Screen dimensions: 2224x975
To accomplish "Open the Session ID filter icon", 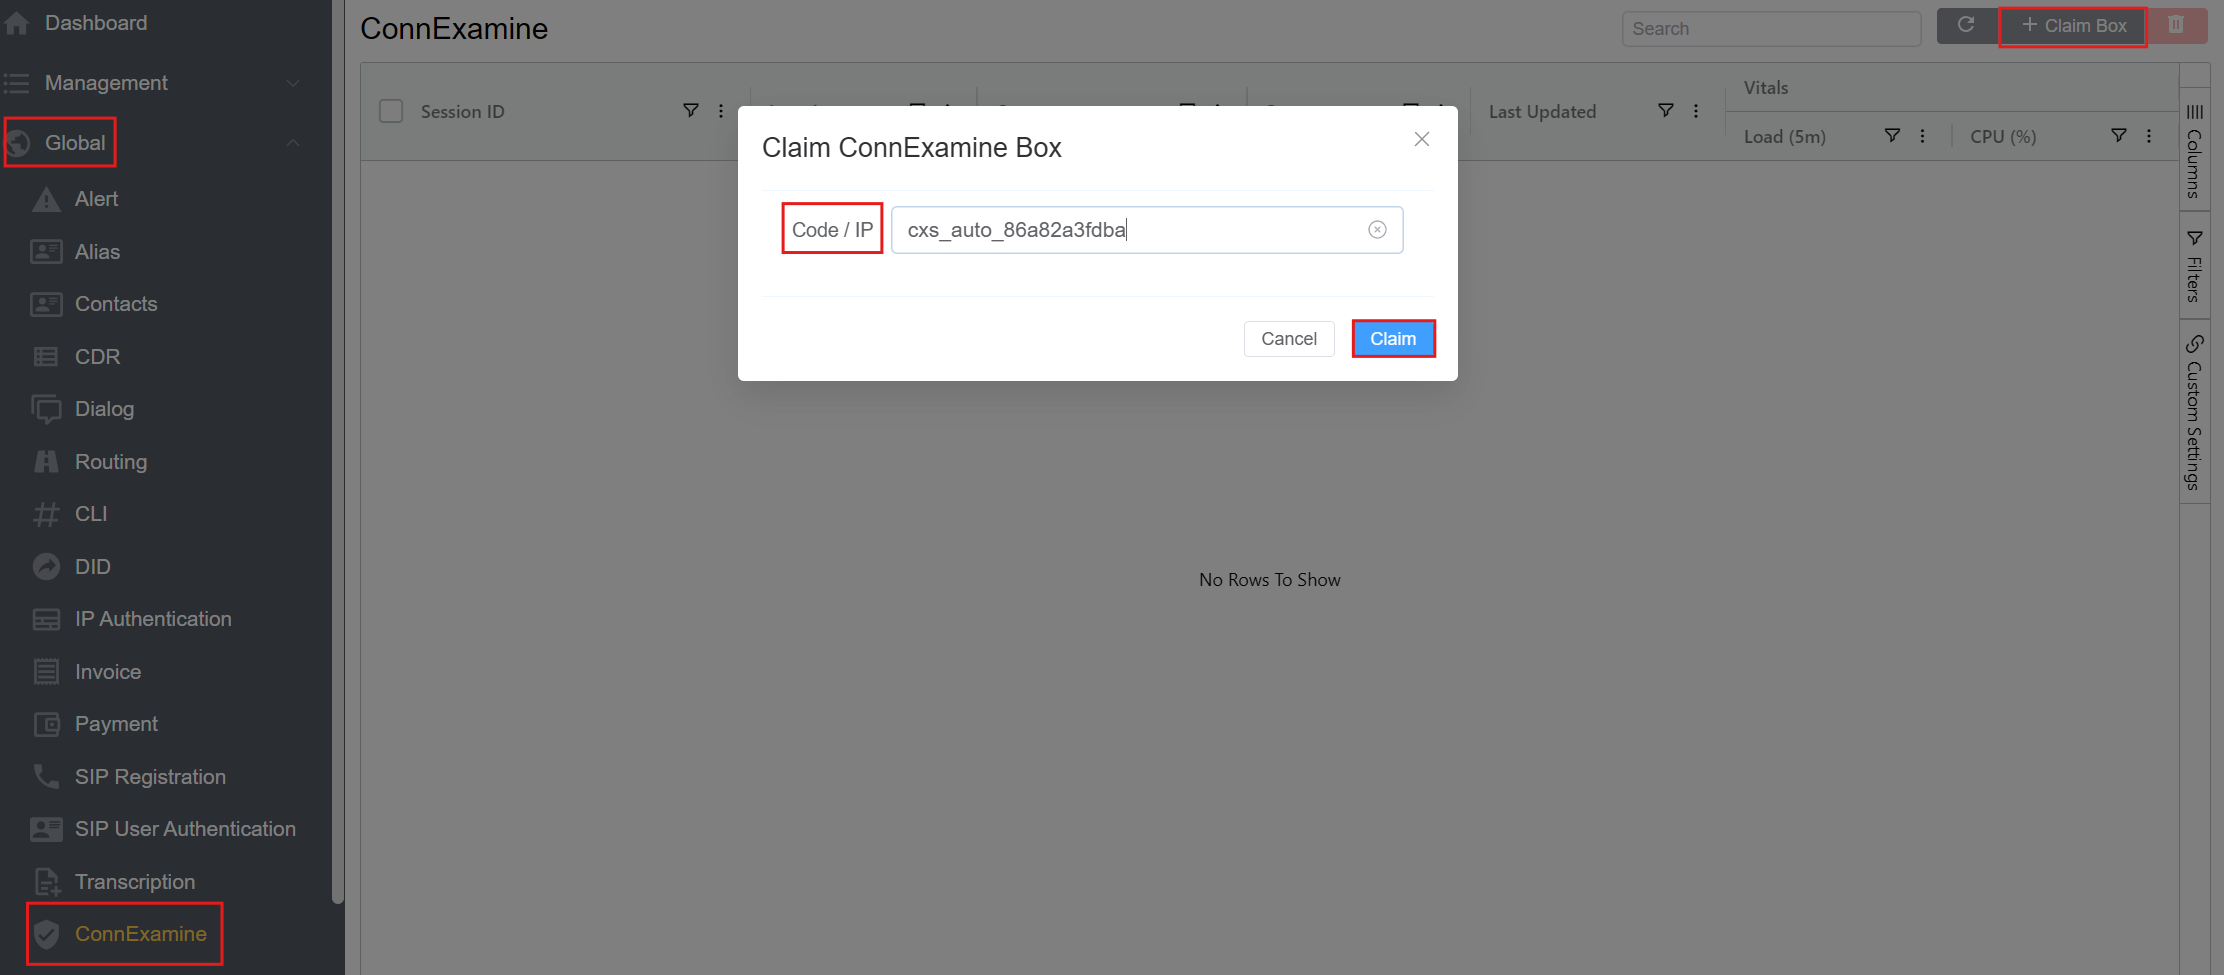I will pos(690,110).
